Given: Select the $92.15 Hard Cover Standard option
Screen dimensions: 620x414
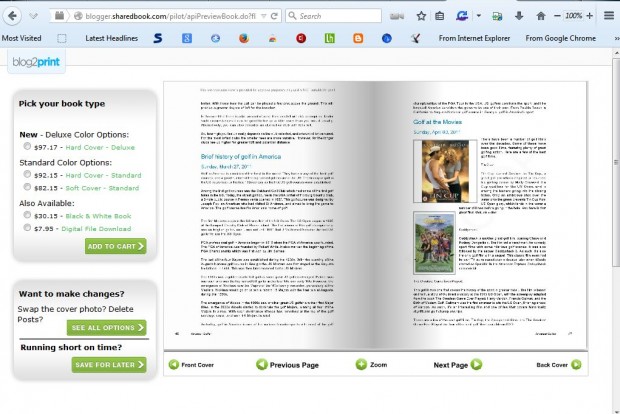Looking at the screenshot, I should 26,174.
